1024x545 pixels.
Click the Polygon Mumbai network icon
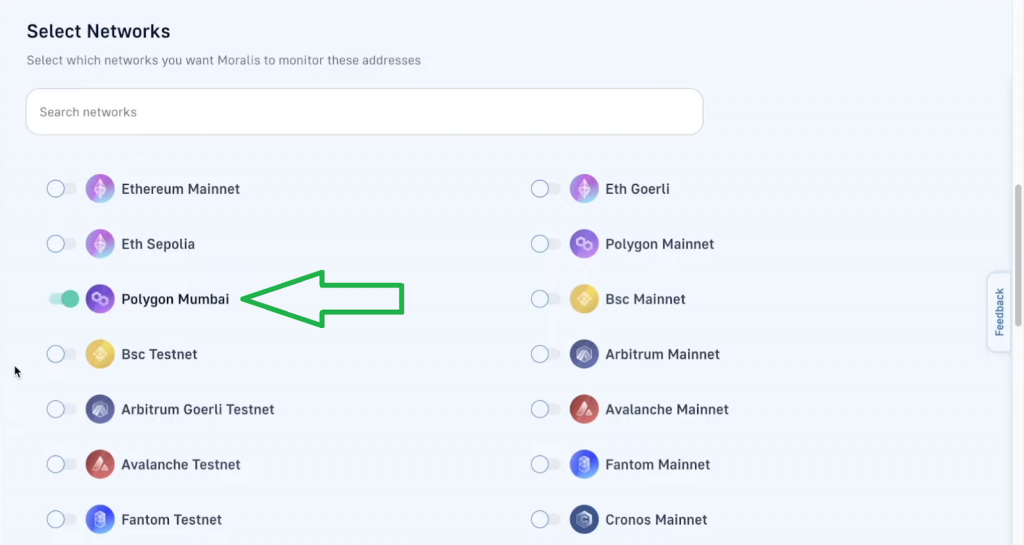pyautogui.click(x=100, y=299)
